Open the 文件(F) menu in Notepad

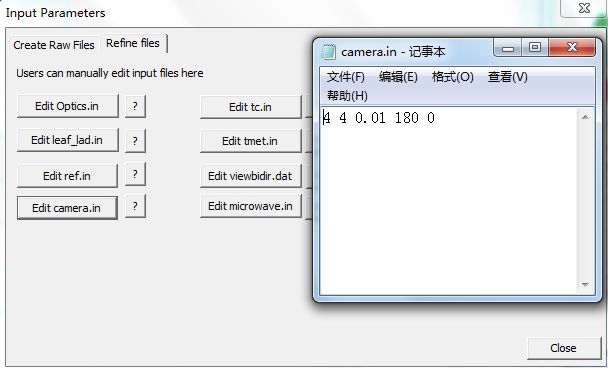345,77
